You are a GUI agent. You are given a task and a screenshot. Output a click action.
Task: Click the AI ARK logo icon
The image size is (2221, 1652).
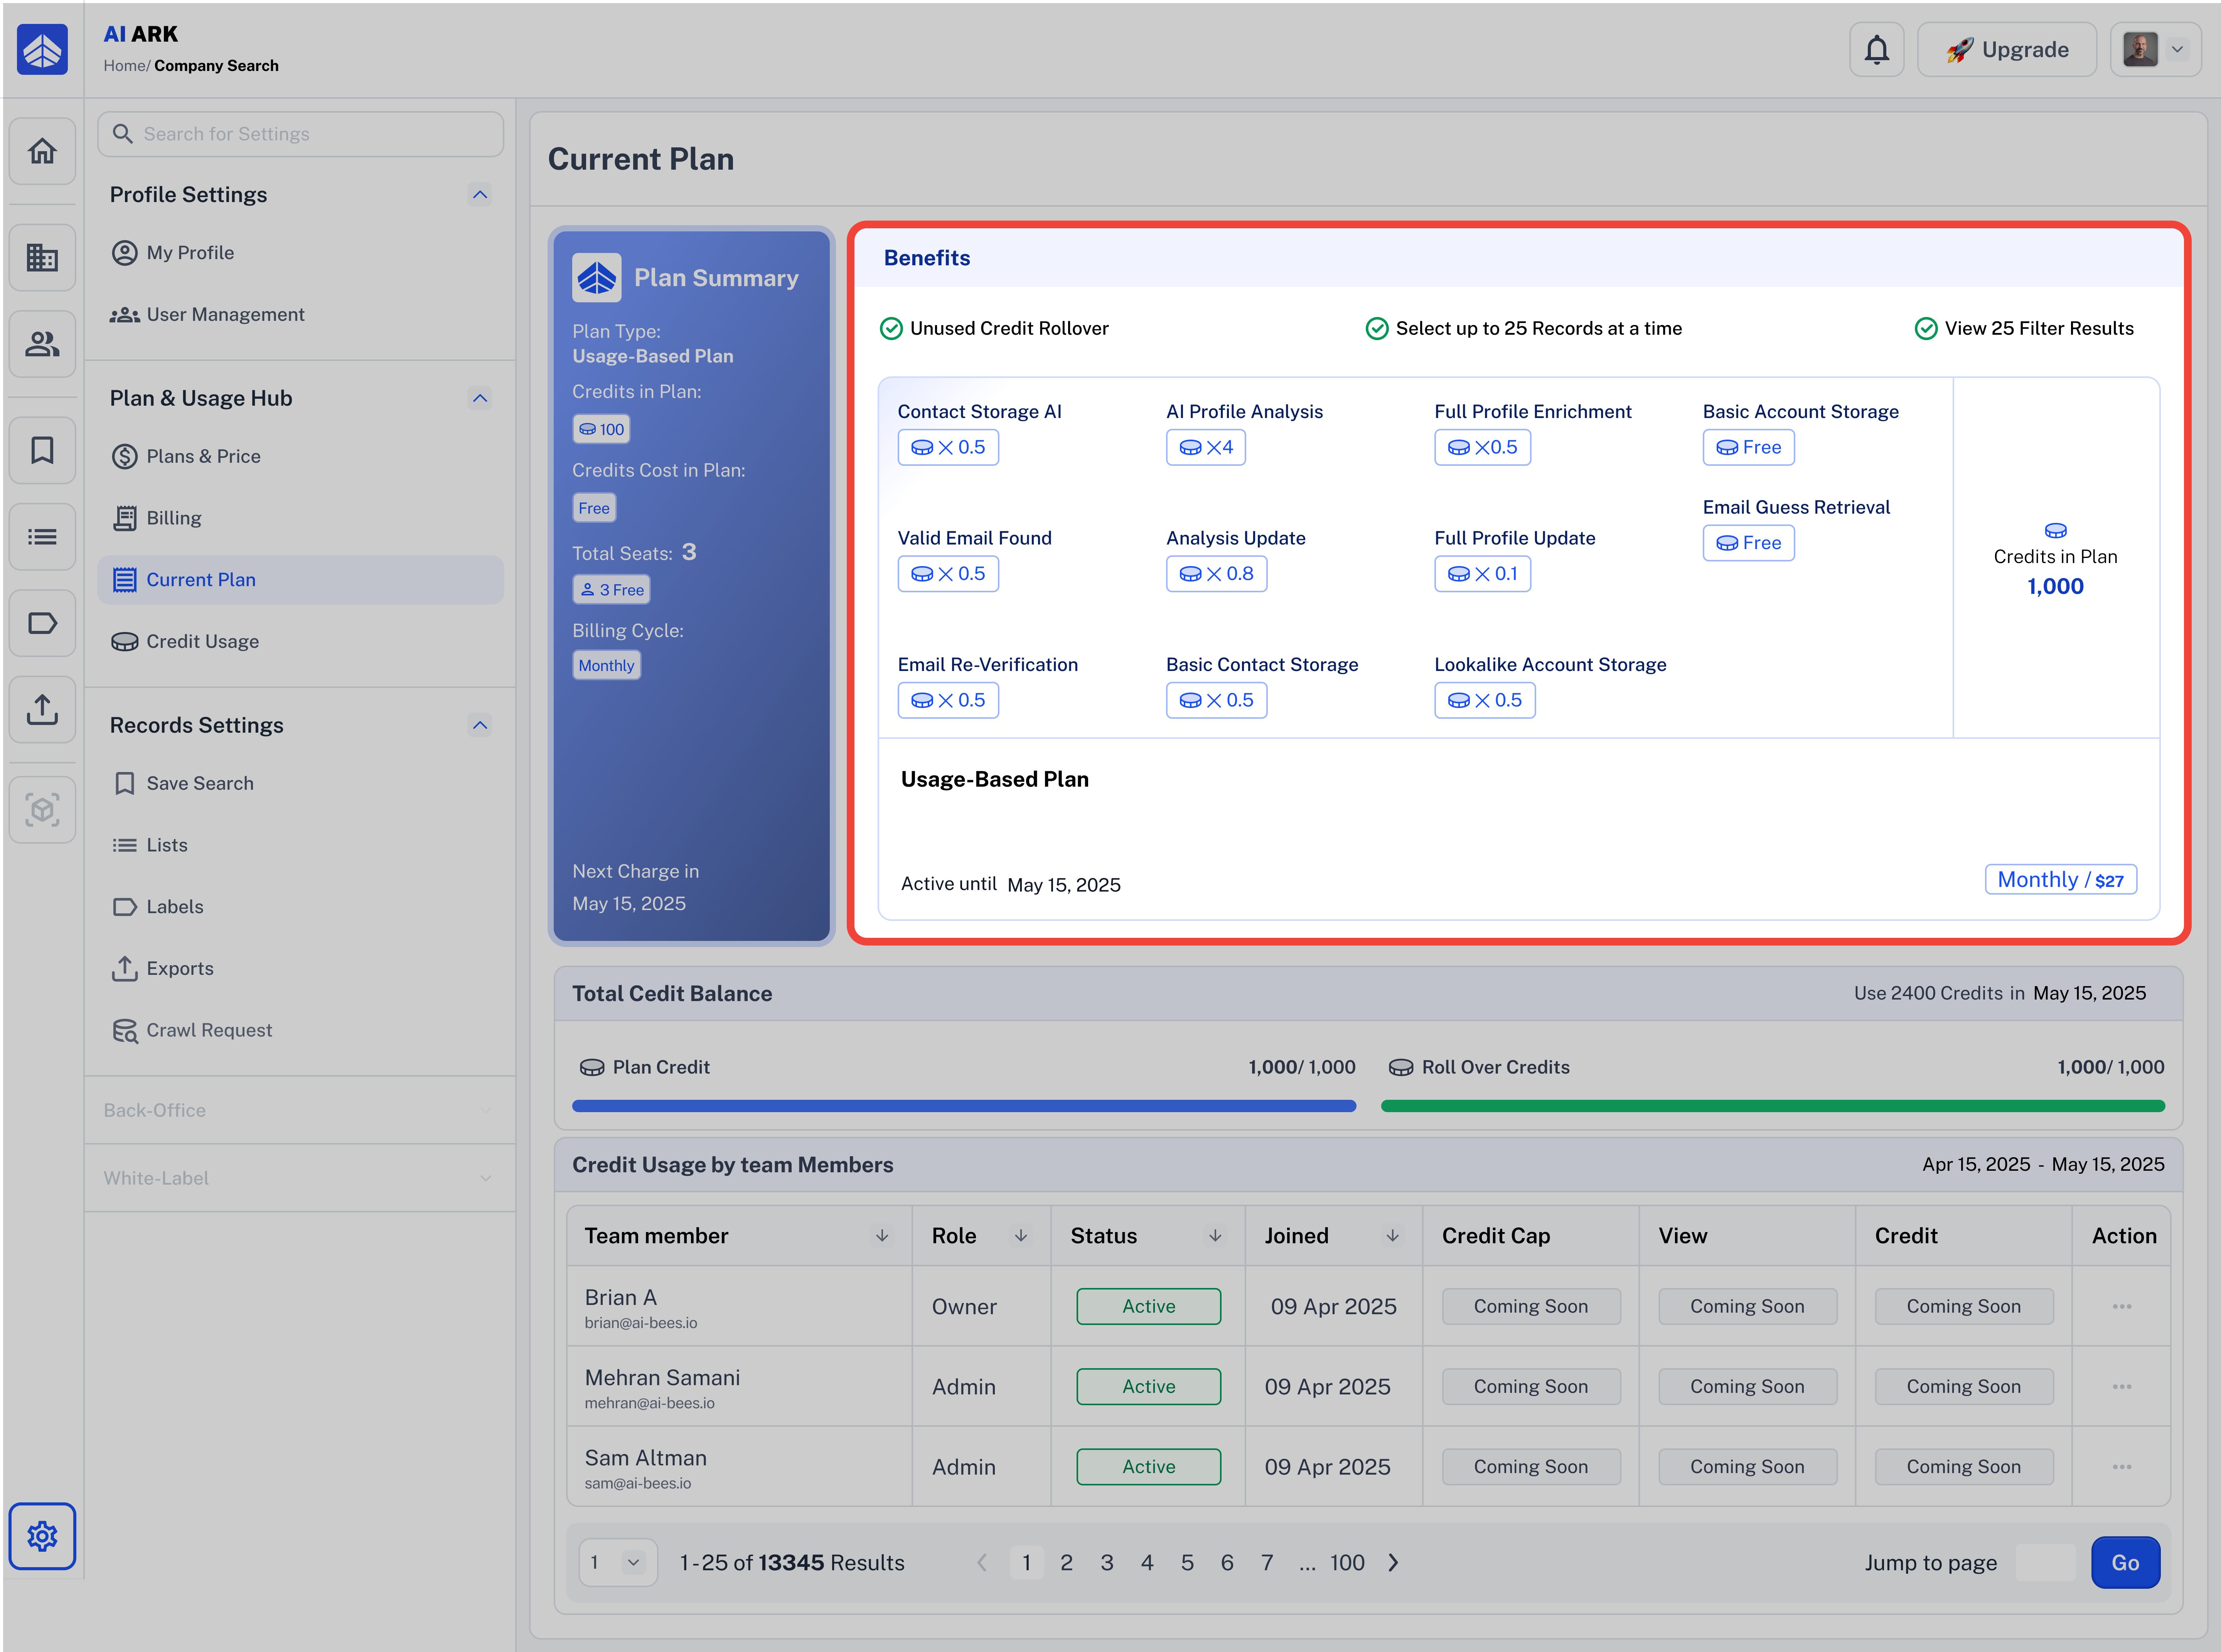coord(42,49)
